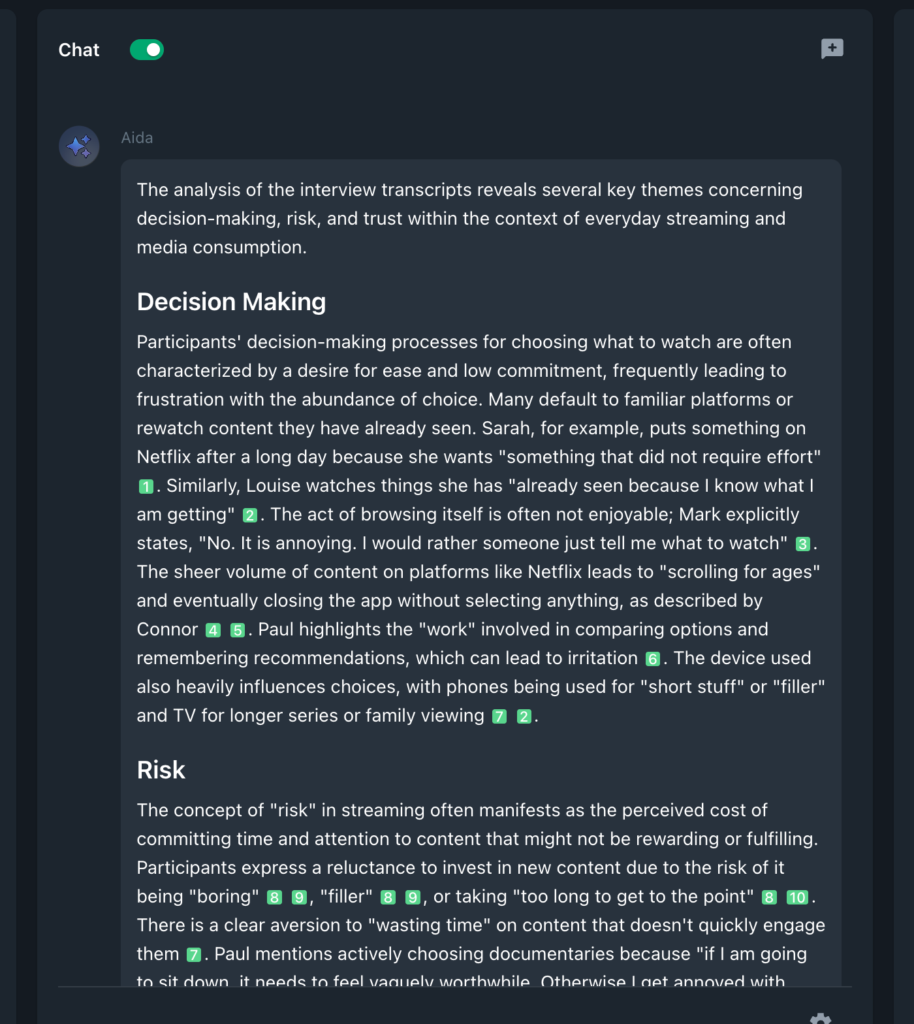Click the Aida sparkle avatar icon
The width and height of the screenshot is (914, 1024).
coord(79,147)
